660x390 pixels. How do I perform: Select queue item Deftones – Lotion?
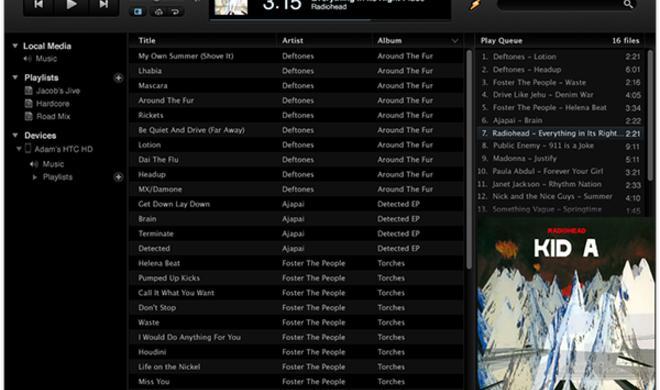click(x=560, y=56)
